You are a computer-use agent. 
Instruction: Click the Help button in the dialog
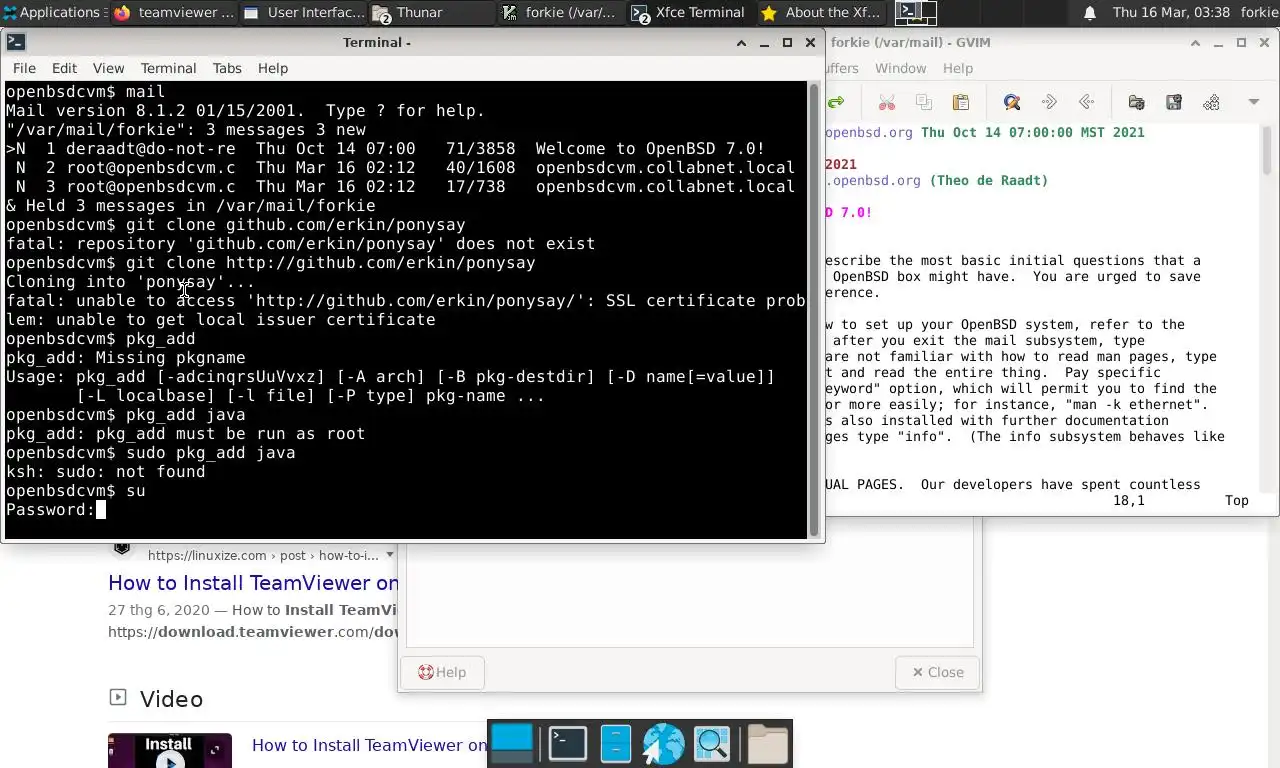point(442,672)
